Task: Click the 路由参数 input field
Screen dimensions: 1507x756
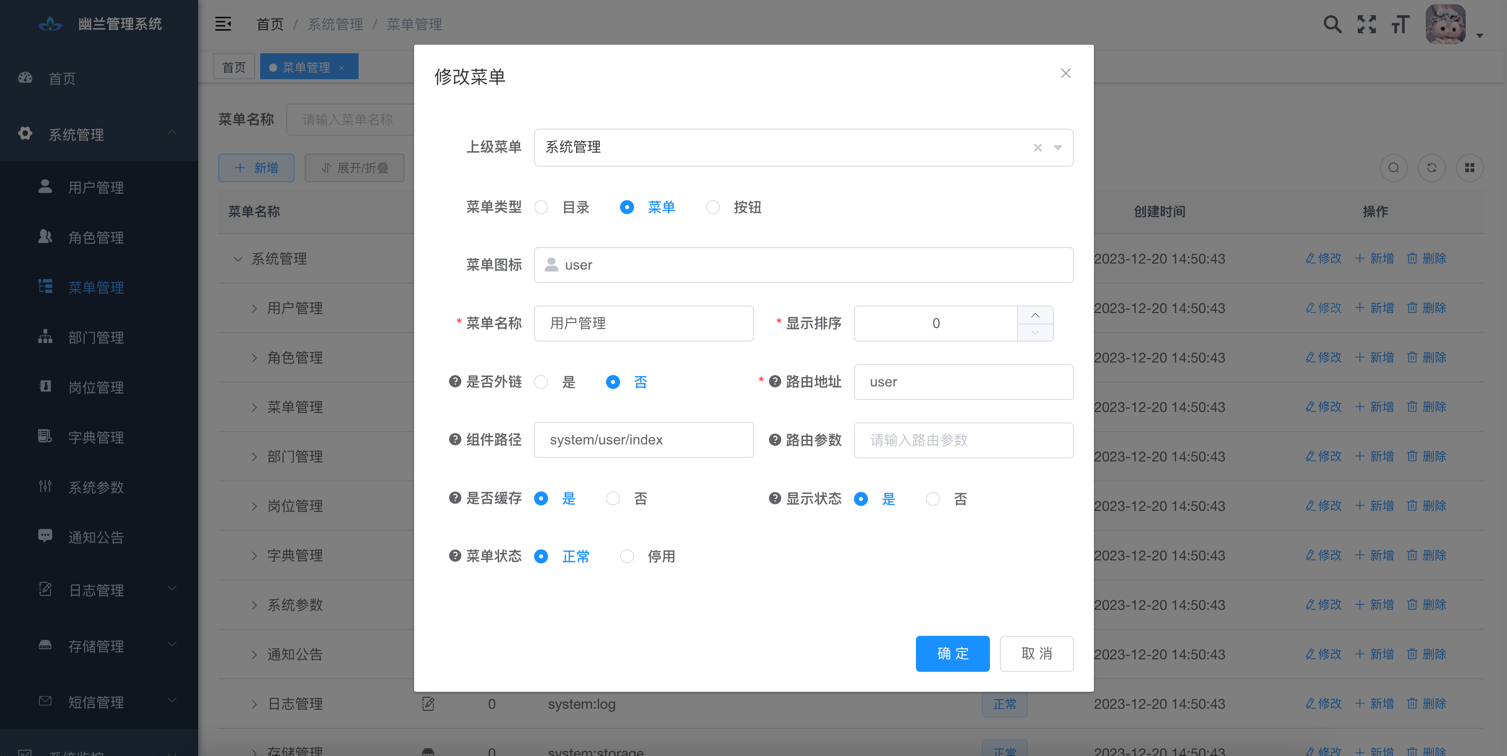Action: point(963,440)
